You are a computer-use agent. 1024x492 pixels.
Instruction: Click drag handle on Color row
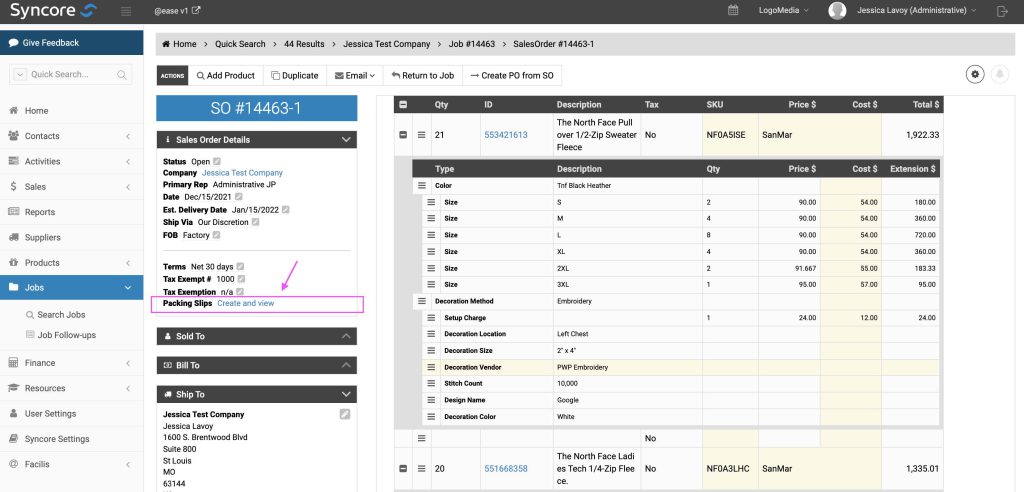[x=421, y=186]
